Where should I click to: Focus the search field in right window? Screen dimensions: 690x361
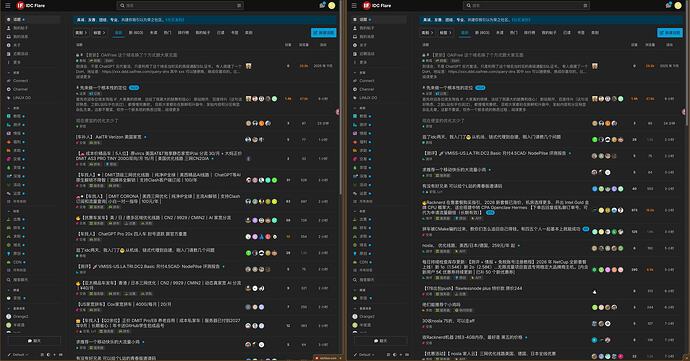[x=527, y=6]
